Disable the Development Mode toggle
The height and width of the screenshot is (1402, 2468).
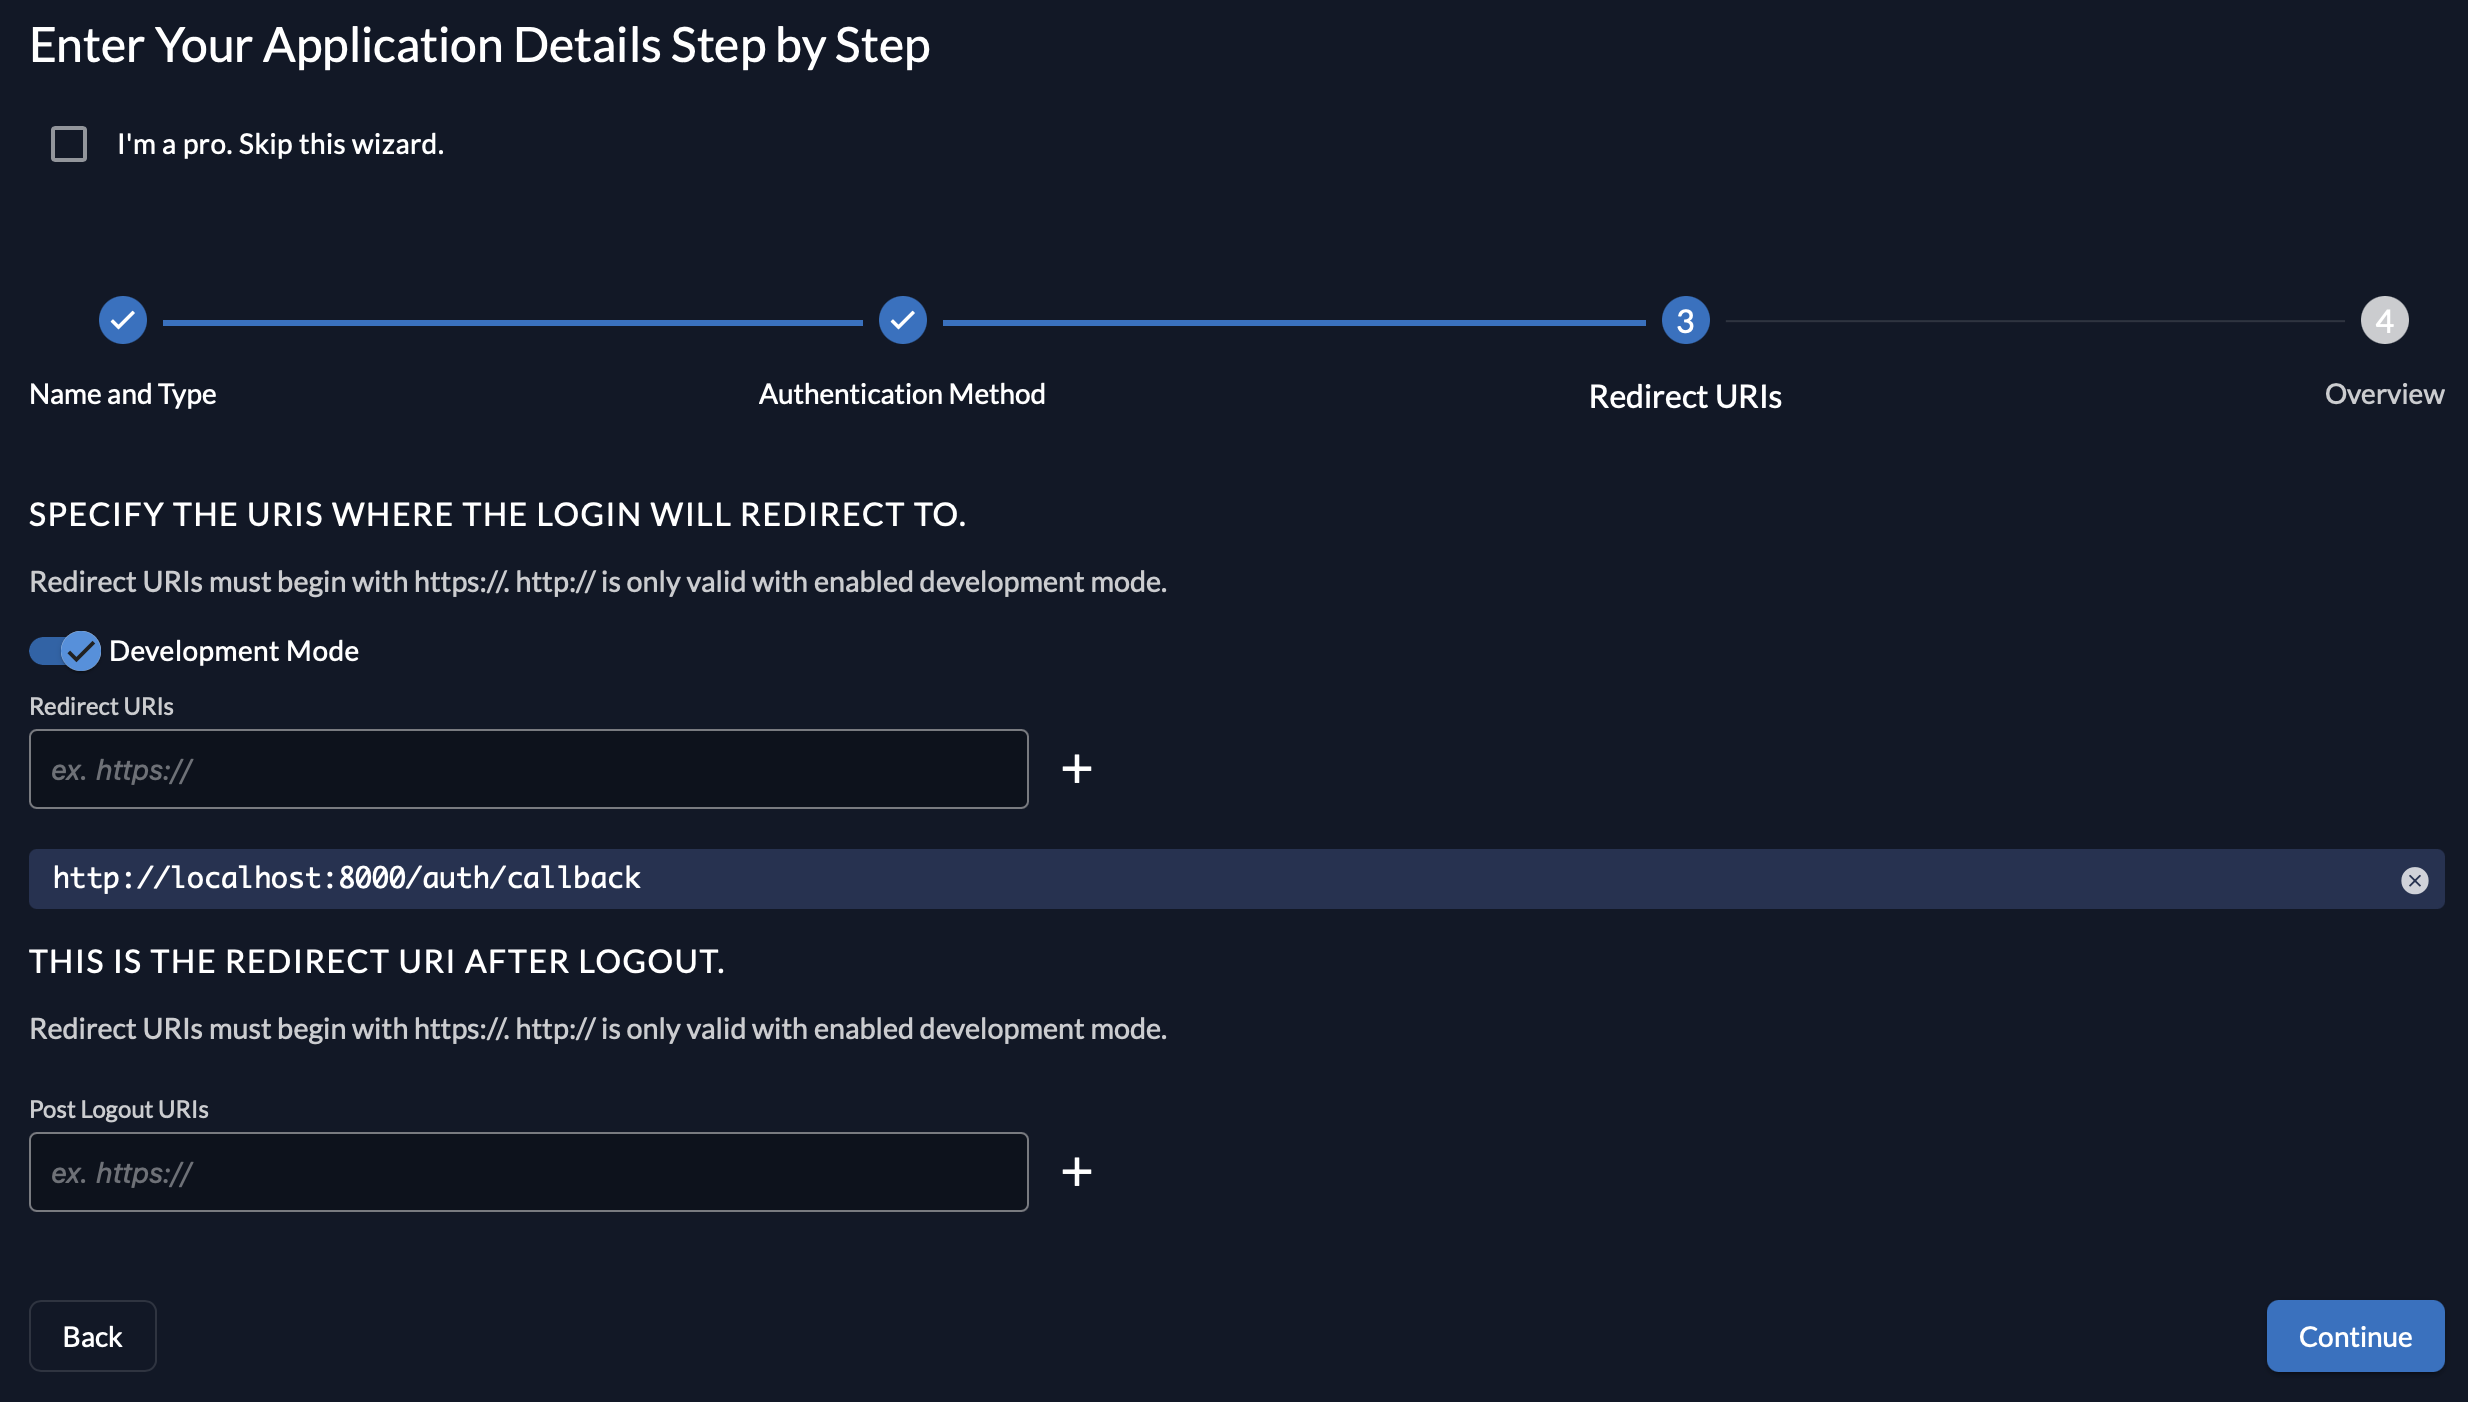coord(65,651)
